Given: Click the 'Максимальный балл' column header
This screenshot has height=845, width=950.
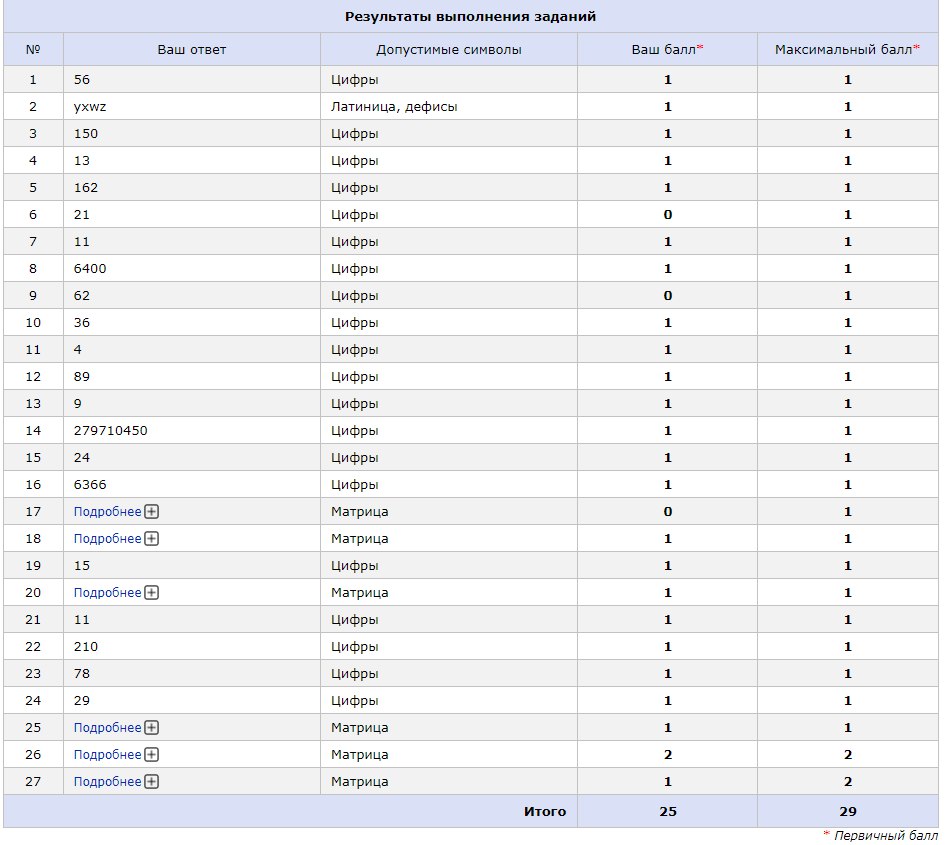Looking at the screenshot, I should (847, 50).
